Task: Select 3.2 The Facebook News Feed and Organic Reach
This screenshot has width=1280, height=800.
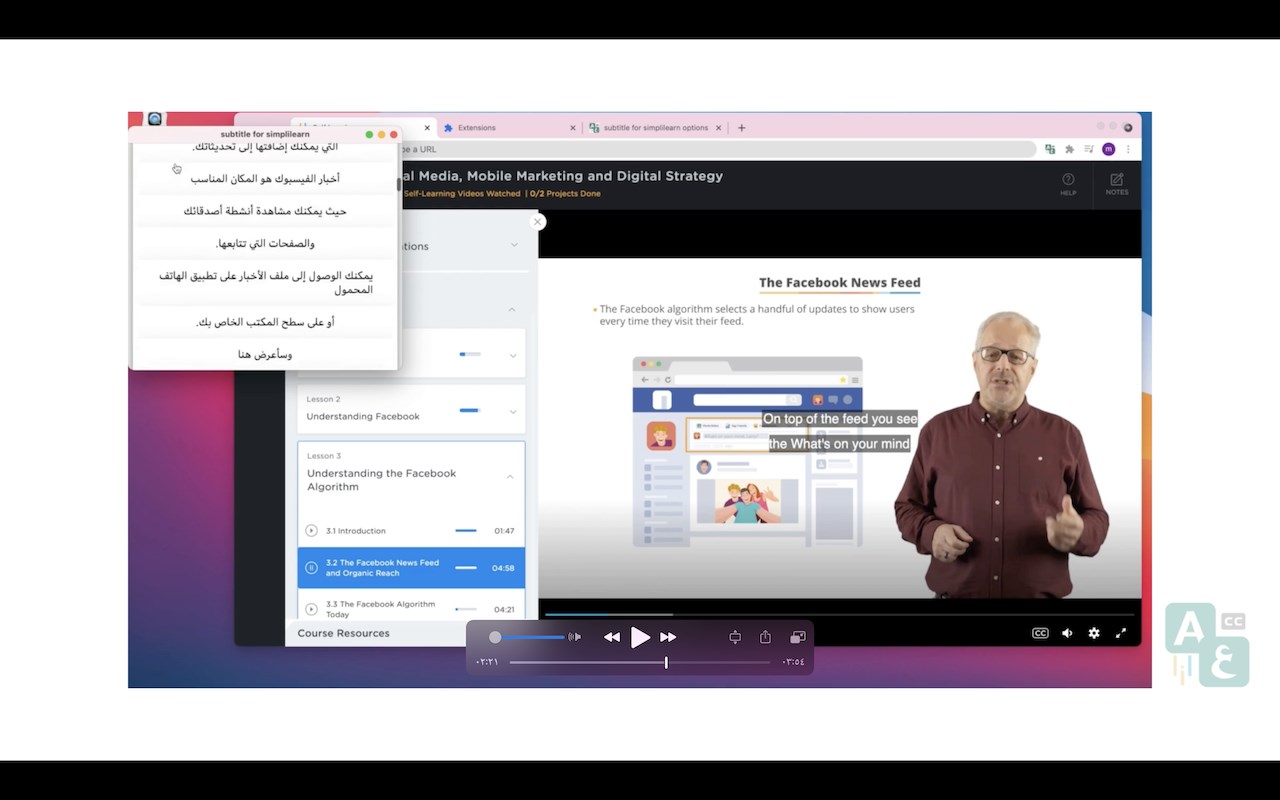Action: pos(411,568)
